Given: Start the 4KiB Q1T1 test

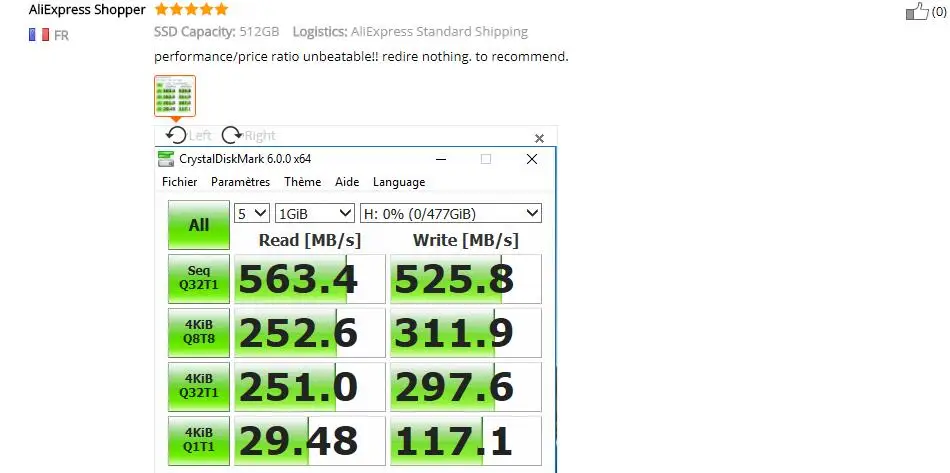Looking at the screenshot, I should click(199, 440).
